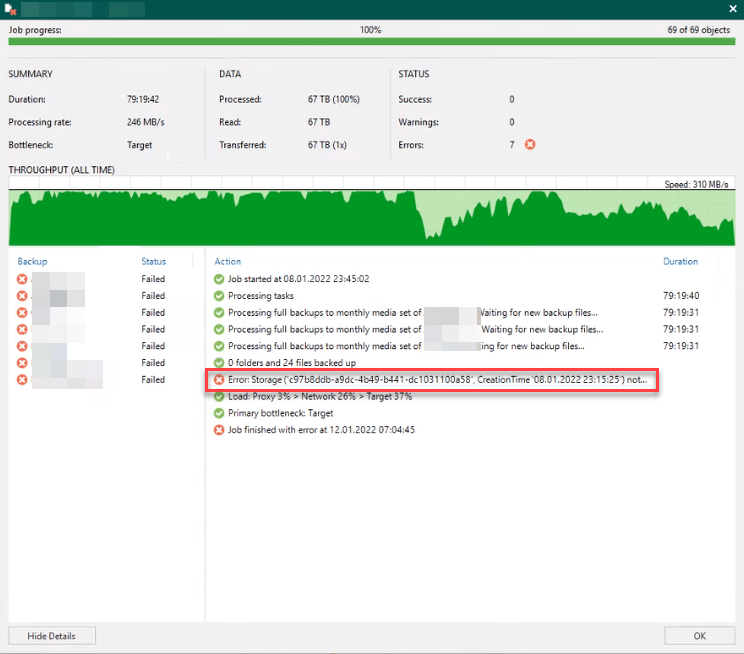Image resolution: width=744 pixels, height=654 pixels.
Task: Click the check icon beside Primary bottleneck
Action: pos(219,413)
